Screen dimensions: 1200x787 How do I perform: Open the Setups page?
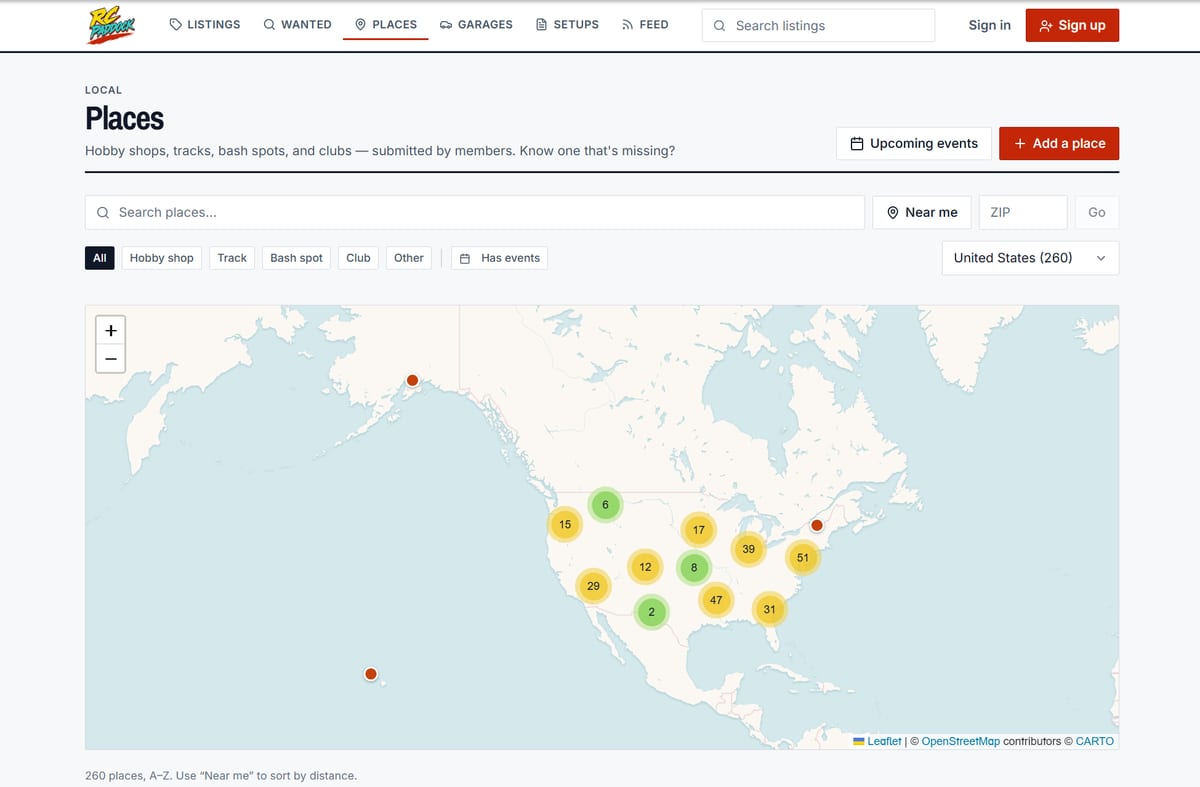tap(567, 25)
